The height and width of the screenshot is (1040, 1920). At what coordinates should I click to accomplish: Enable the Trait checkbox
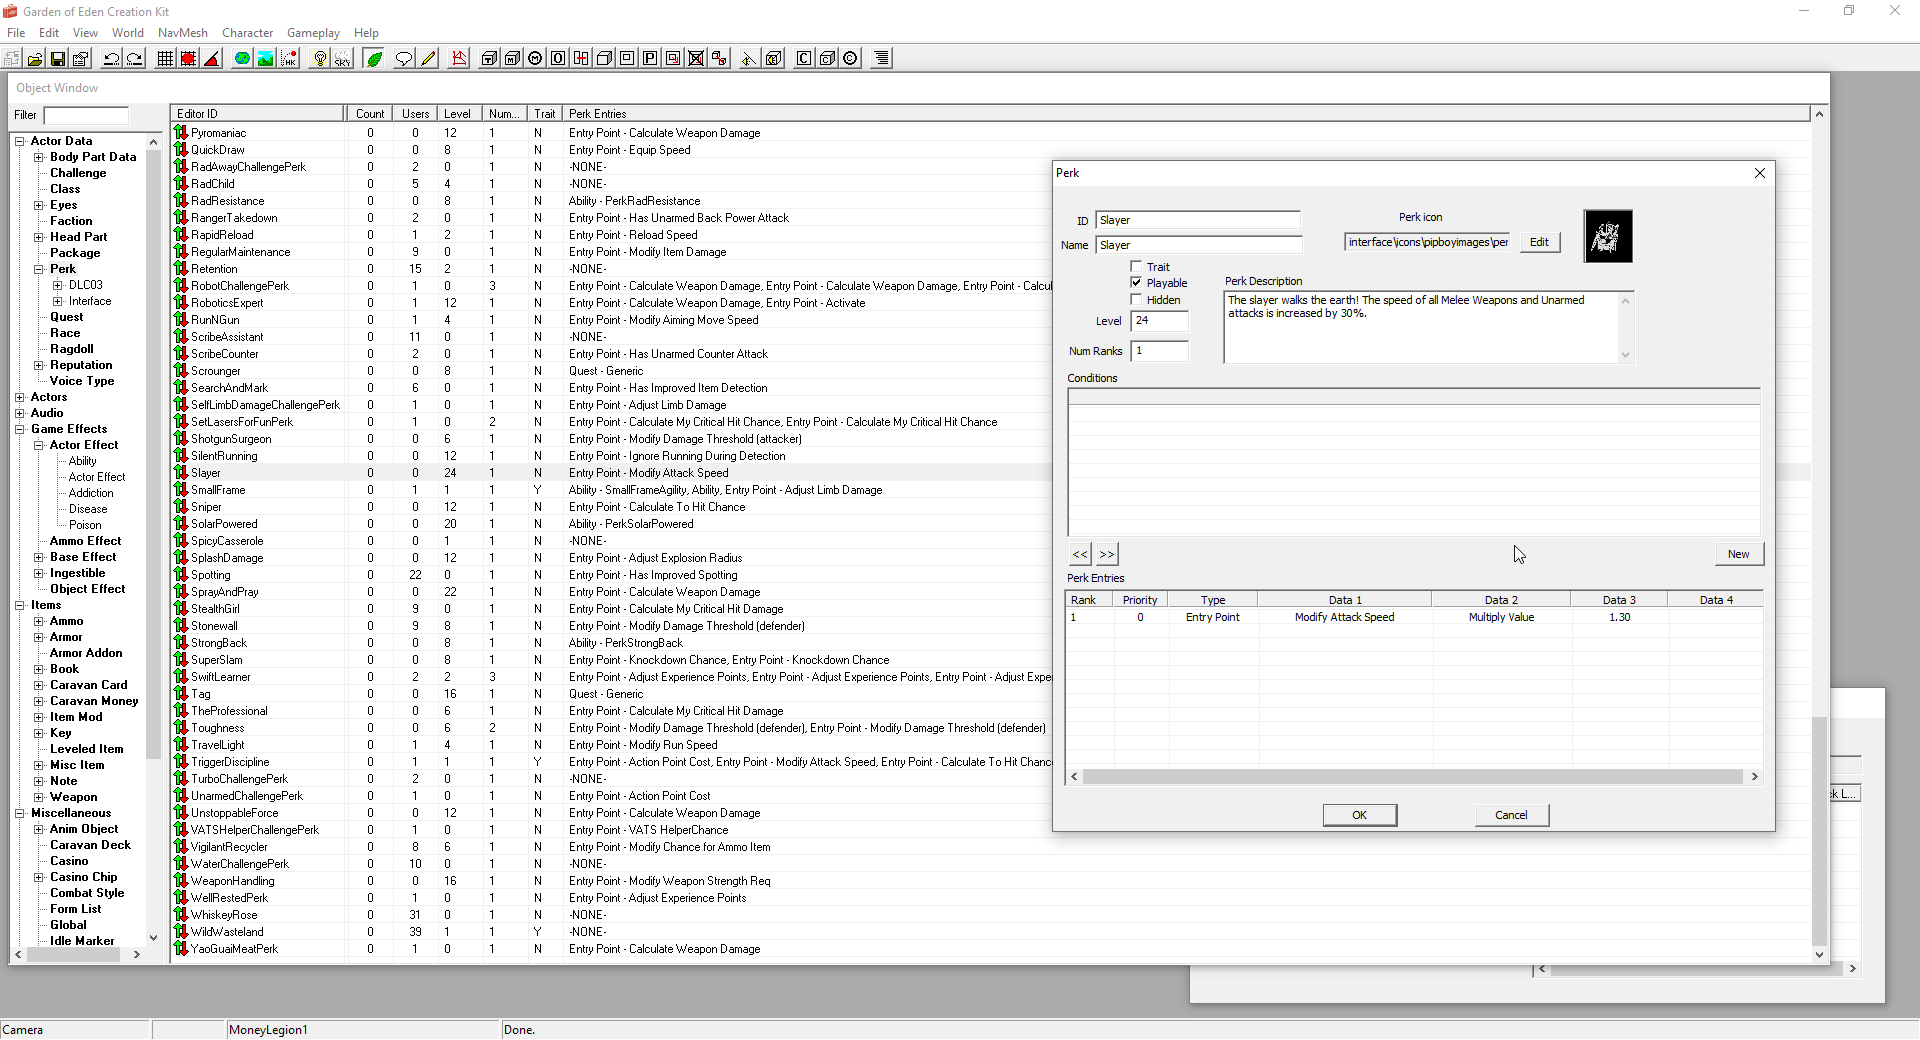pos(1136,267)
